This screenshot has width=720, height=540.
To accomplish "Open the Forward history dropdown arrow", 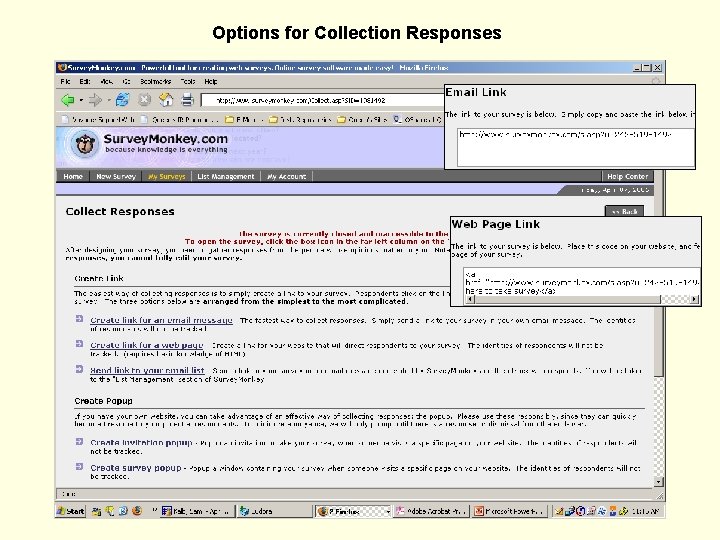I will tap(109, 100).
